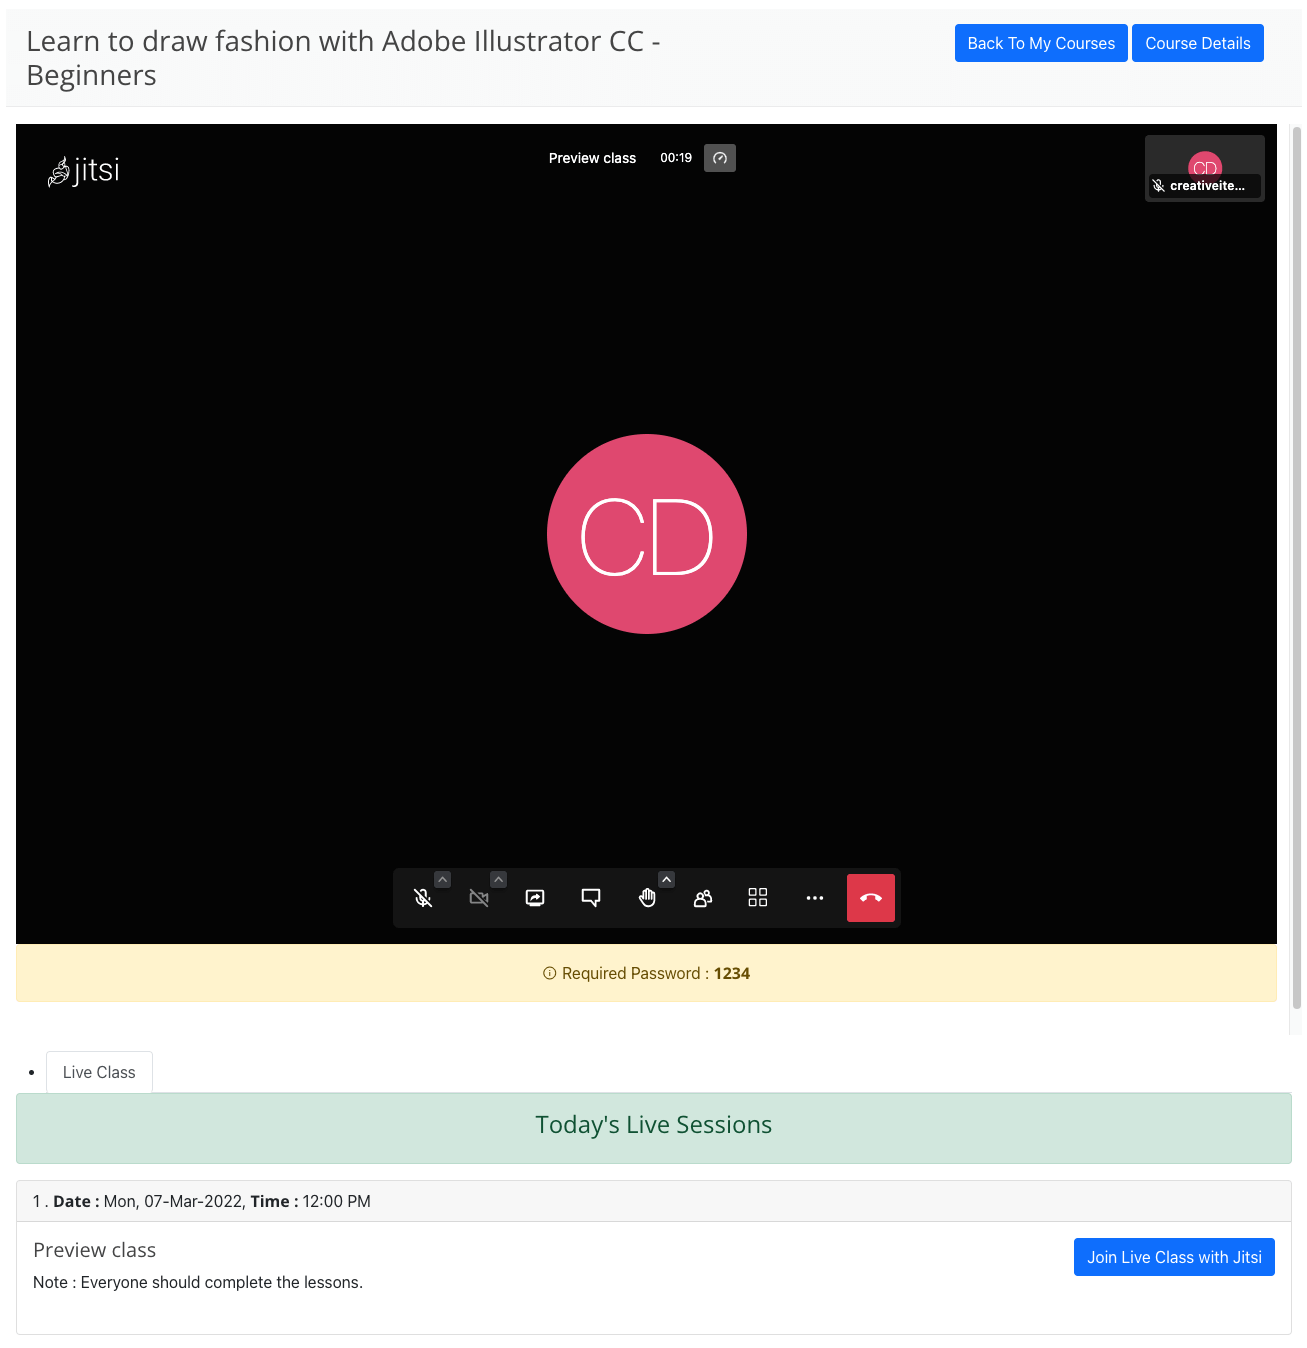Screen dimensions: 1307x1348
Task: Click the large CD avatar
Action: pos(647,534)
